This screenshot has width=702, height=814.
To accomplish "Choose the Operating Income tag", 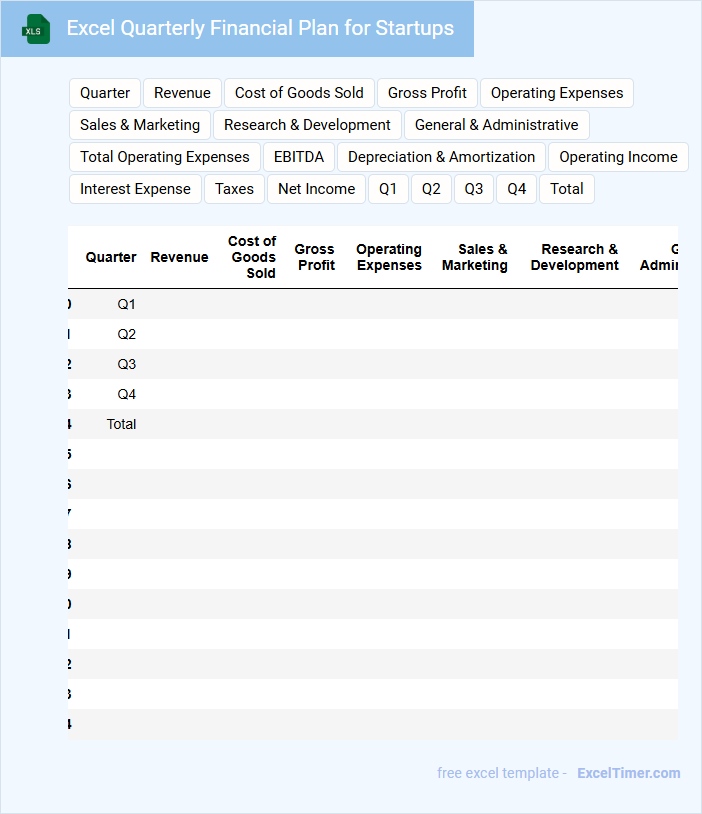I will coord(618,157).
